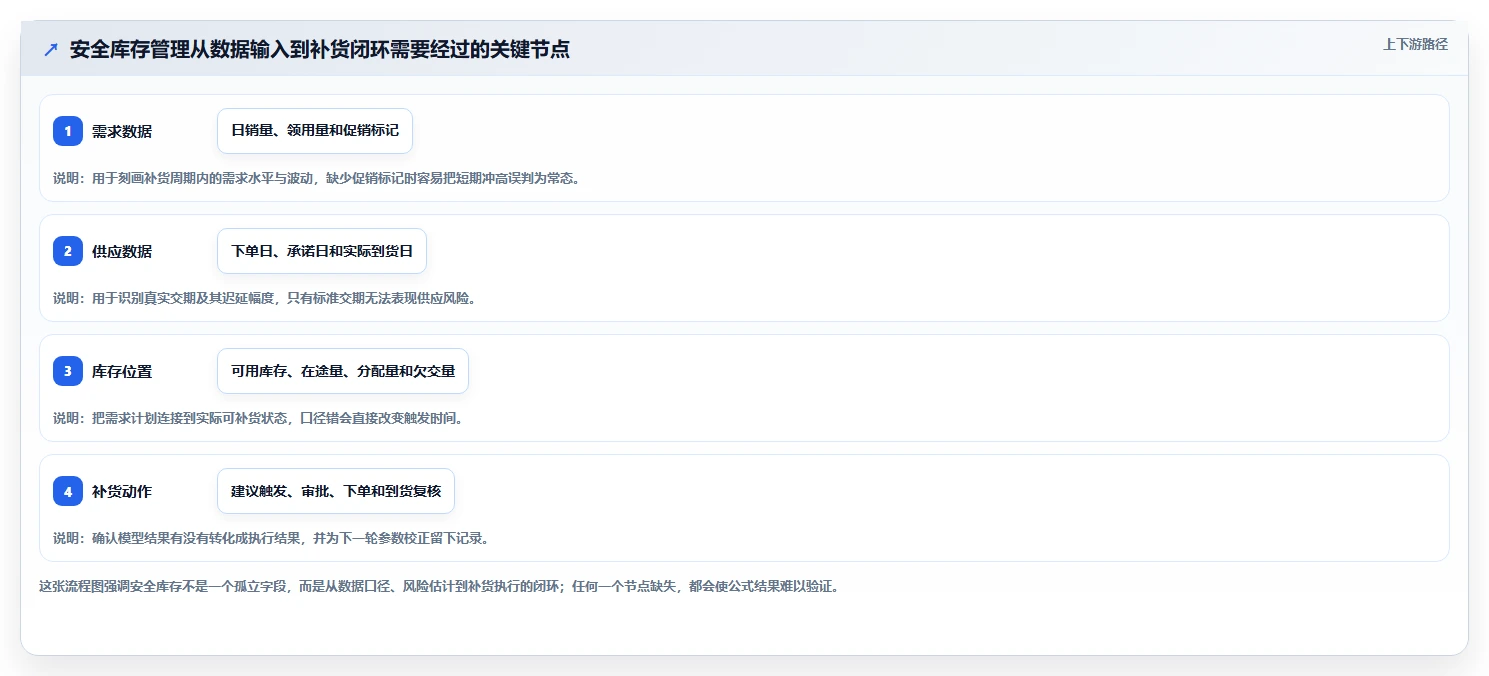1489x676 pixels.
Task: Click the description starting 用于刻画补货周期内的需求水平
Action: (317, 179)
